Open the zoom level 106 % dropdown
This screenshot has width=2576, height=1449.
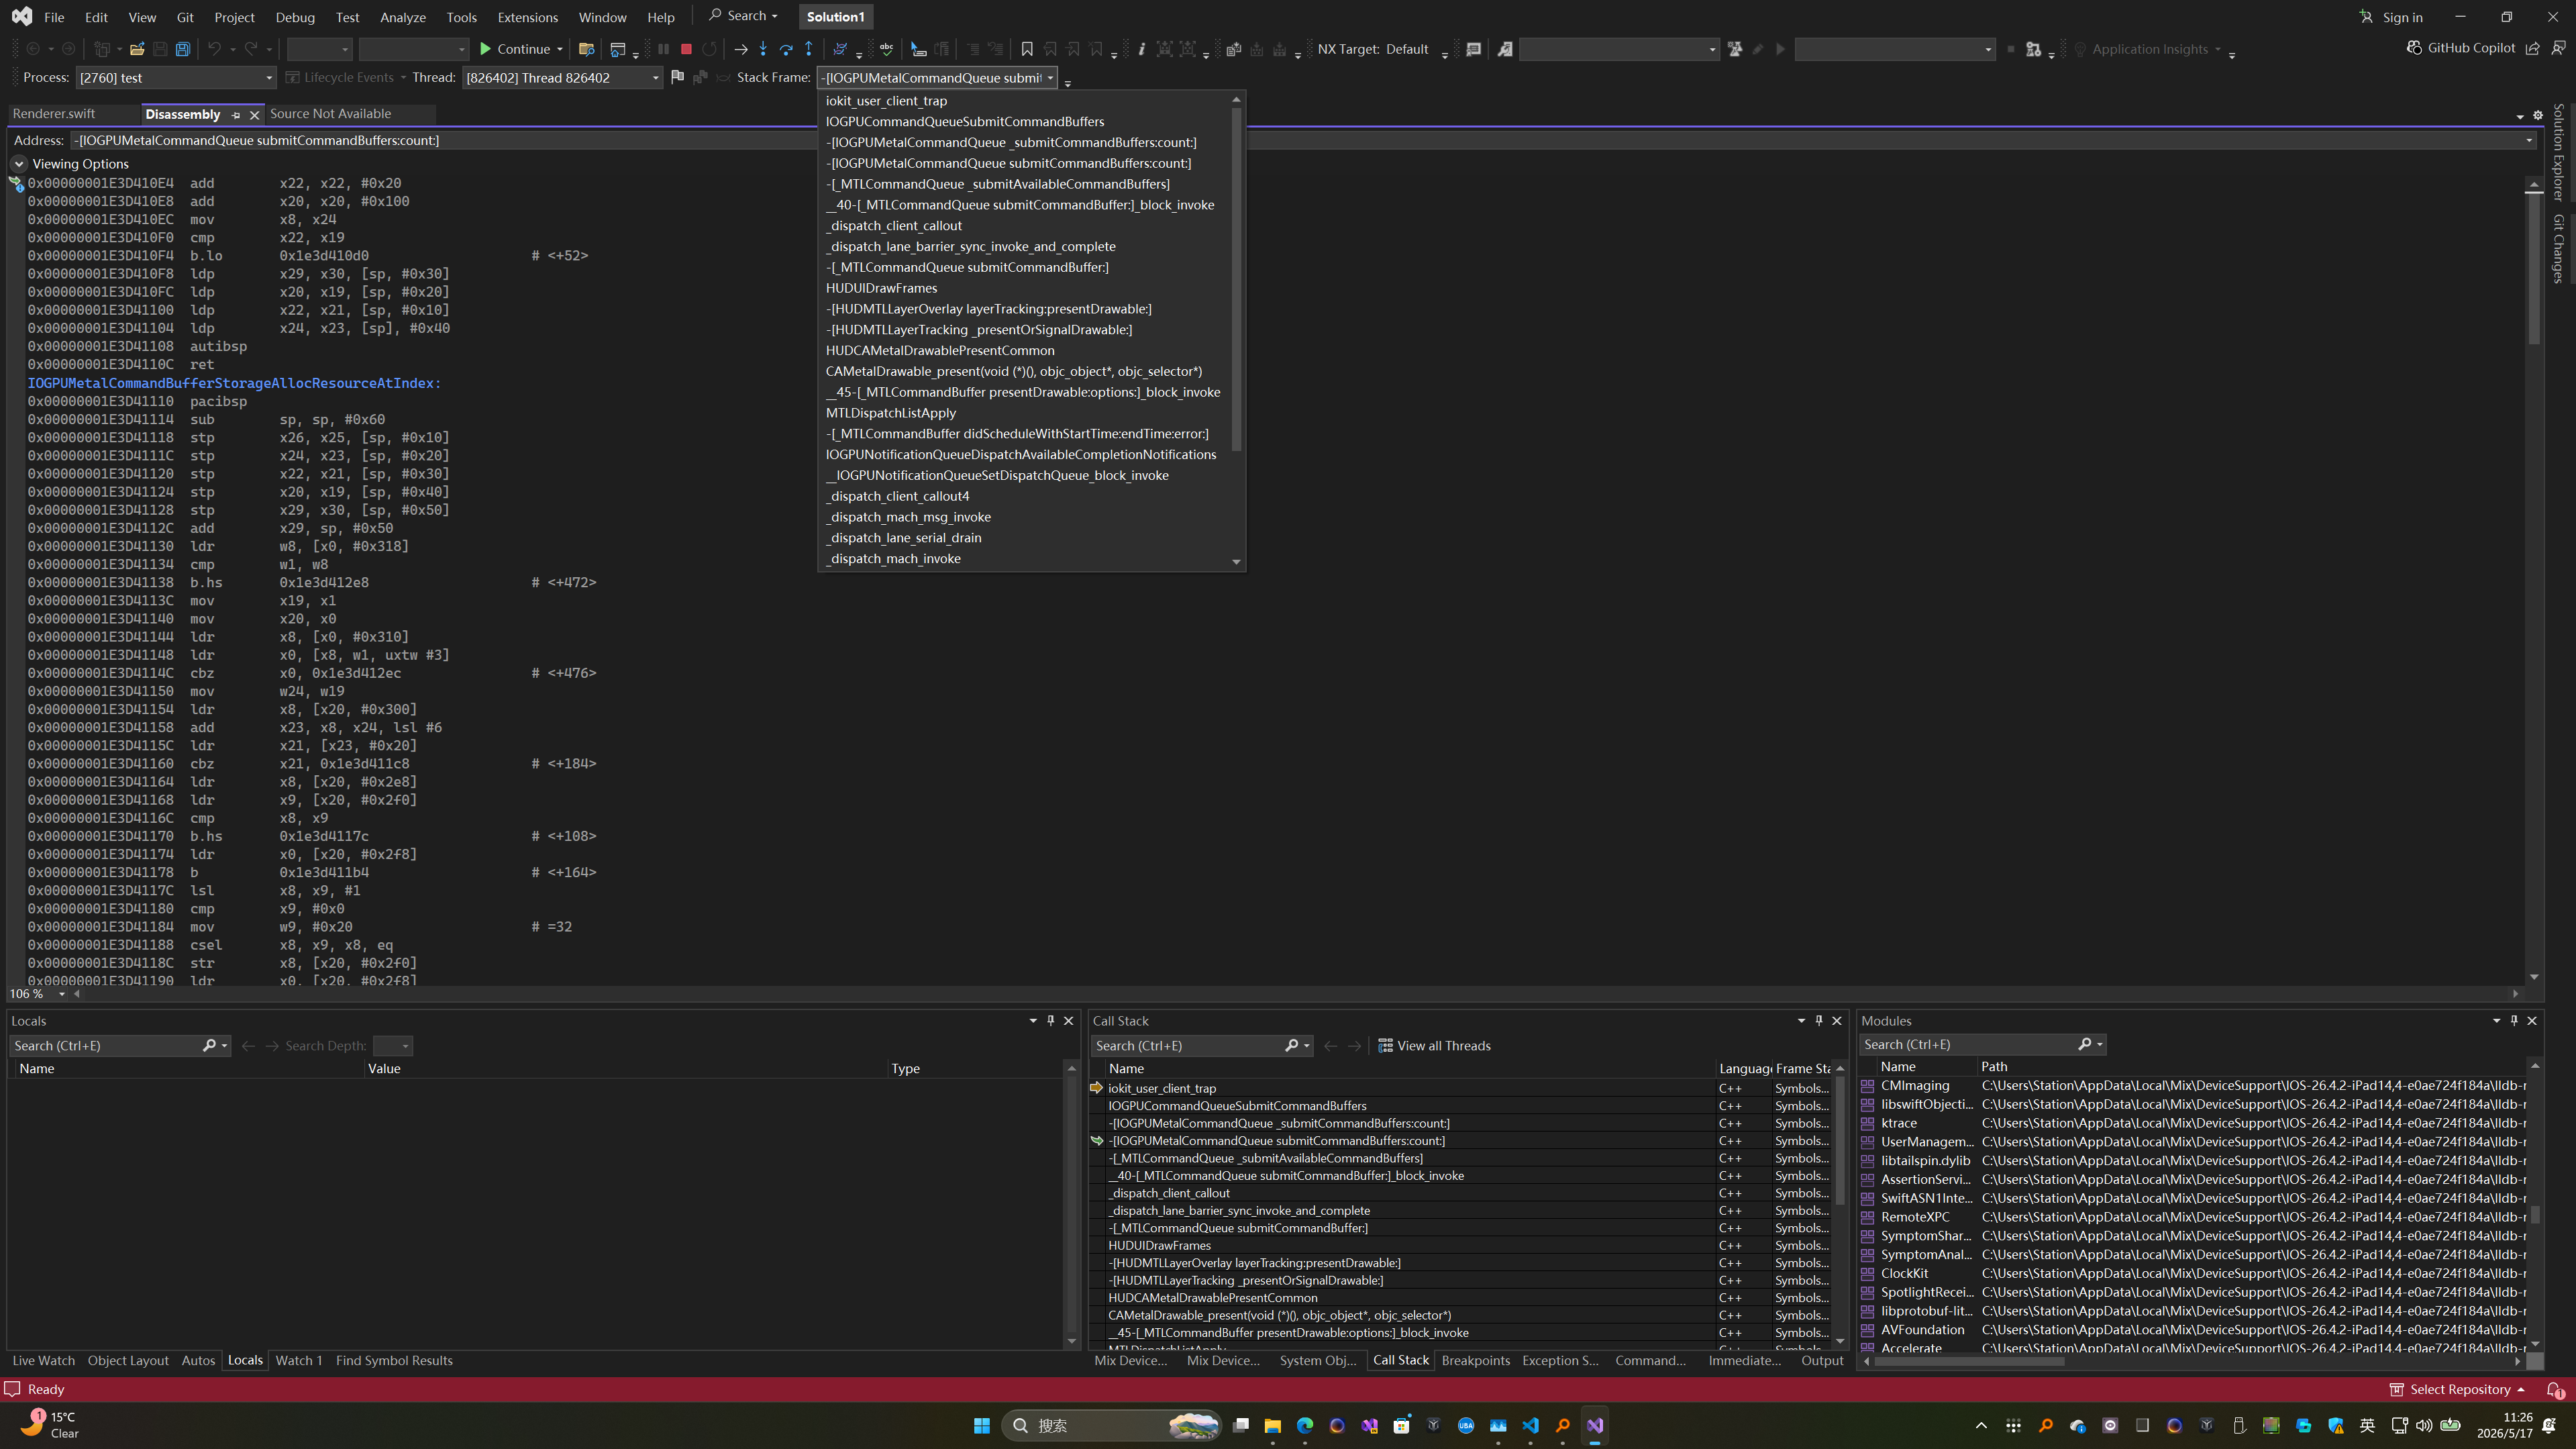click(x=62, y=994)
